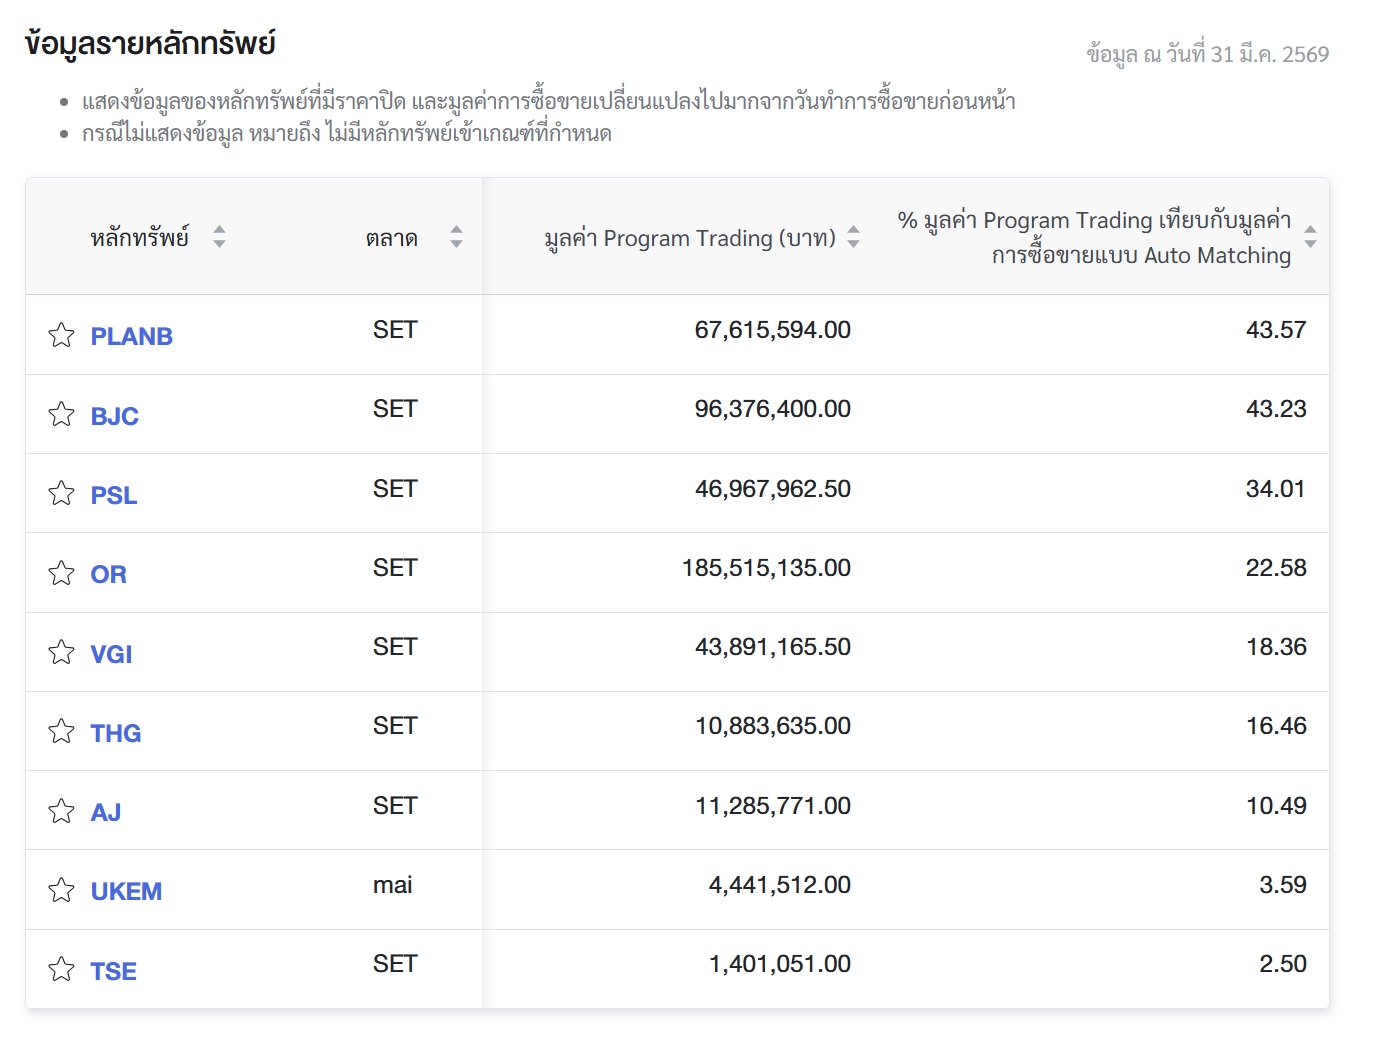Viewport: 1396px width, 1056px height.
Task: Toggle the favorite star beside PSL
Action: tap(61, 493)
